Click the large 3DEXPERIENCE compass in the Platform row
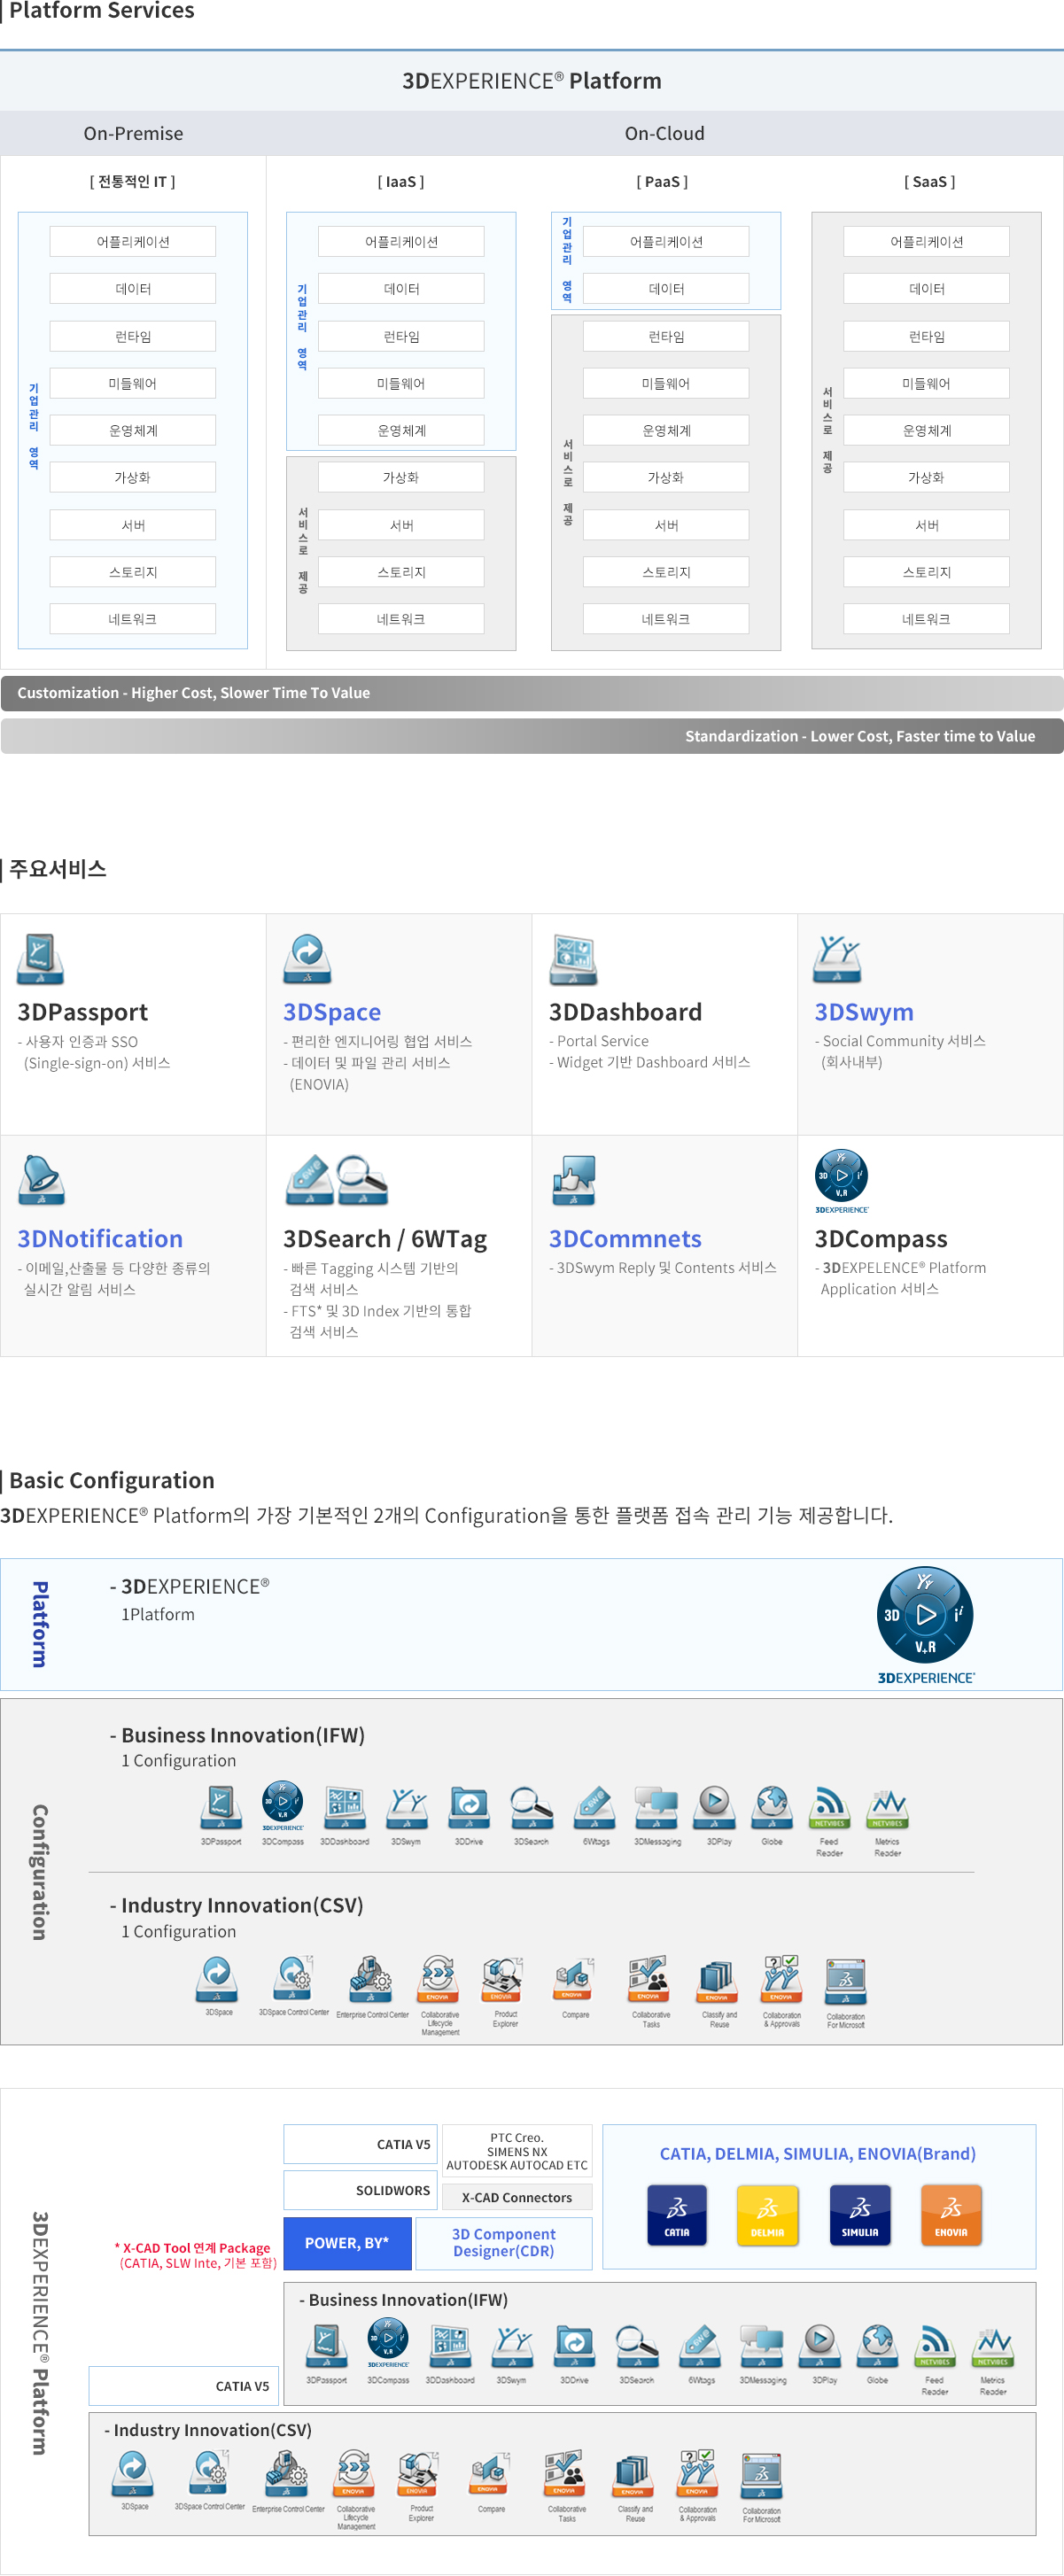Image resolution: width=1064 pixels, height=2576 pixels. [x=925, y=1625]
